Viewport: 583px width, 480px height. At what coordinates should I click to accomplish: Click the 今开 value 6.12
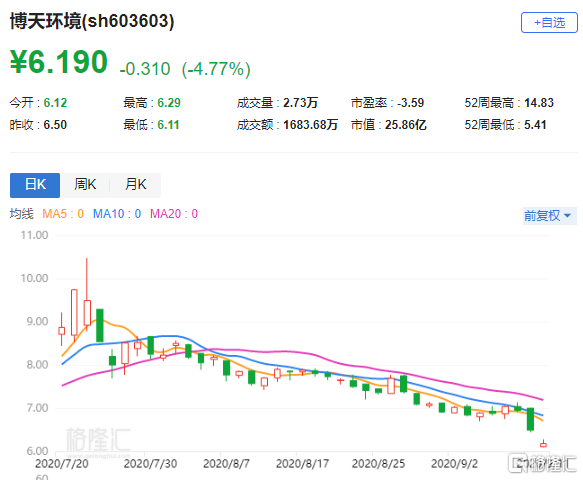coord(55,103)
